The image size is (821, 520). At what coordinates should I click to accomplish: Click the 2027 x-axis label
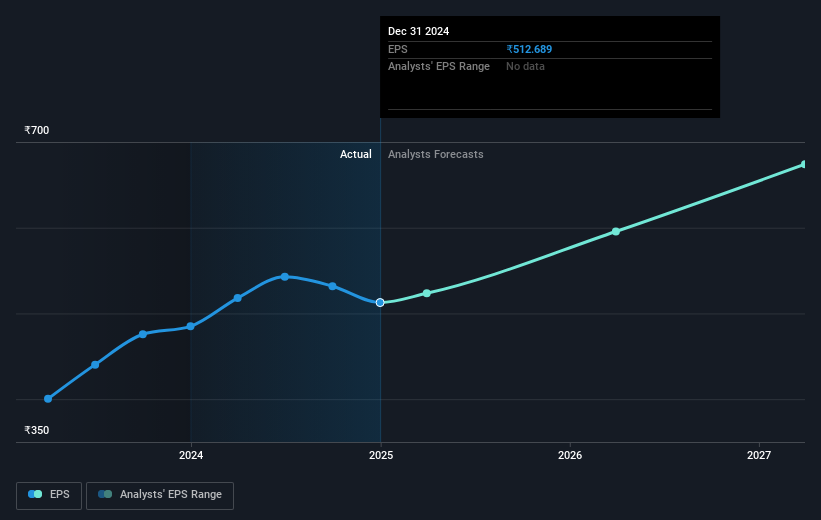pyautogui.click(x=759, y=455)
